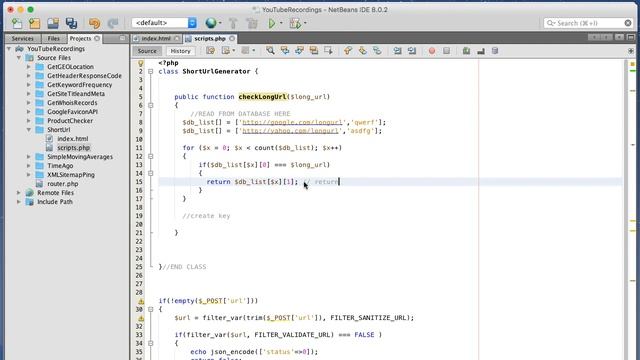Switch to the Services tab
640x360 pixels.
22,38
